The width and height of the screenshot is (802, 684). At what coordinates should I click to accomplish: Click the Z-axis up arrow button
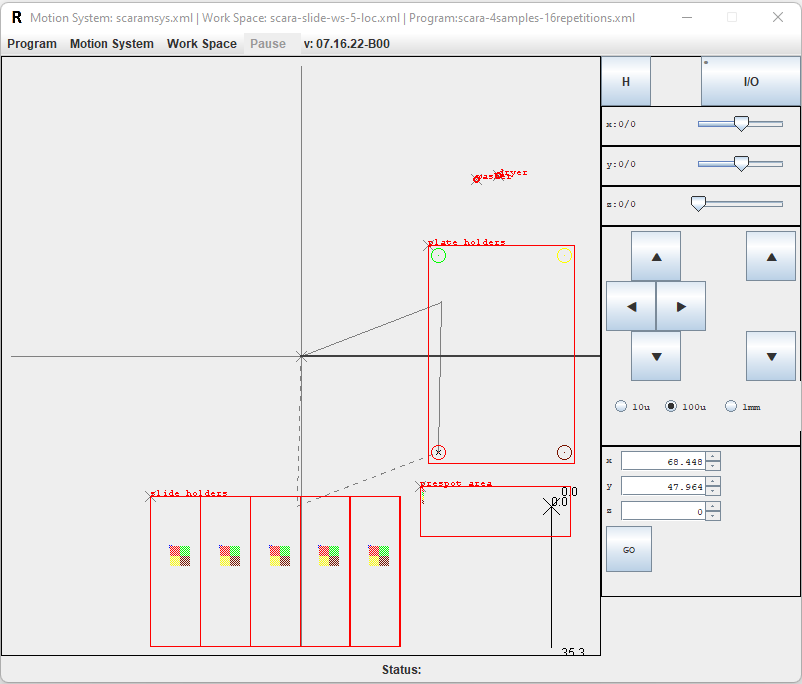point(771,256)
